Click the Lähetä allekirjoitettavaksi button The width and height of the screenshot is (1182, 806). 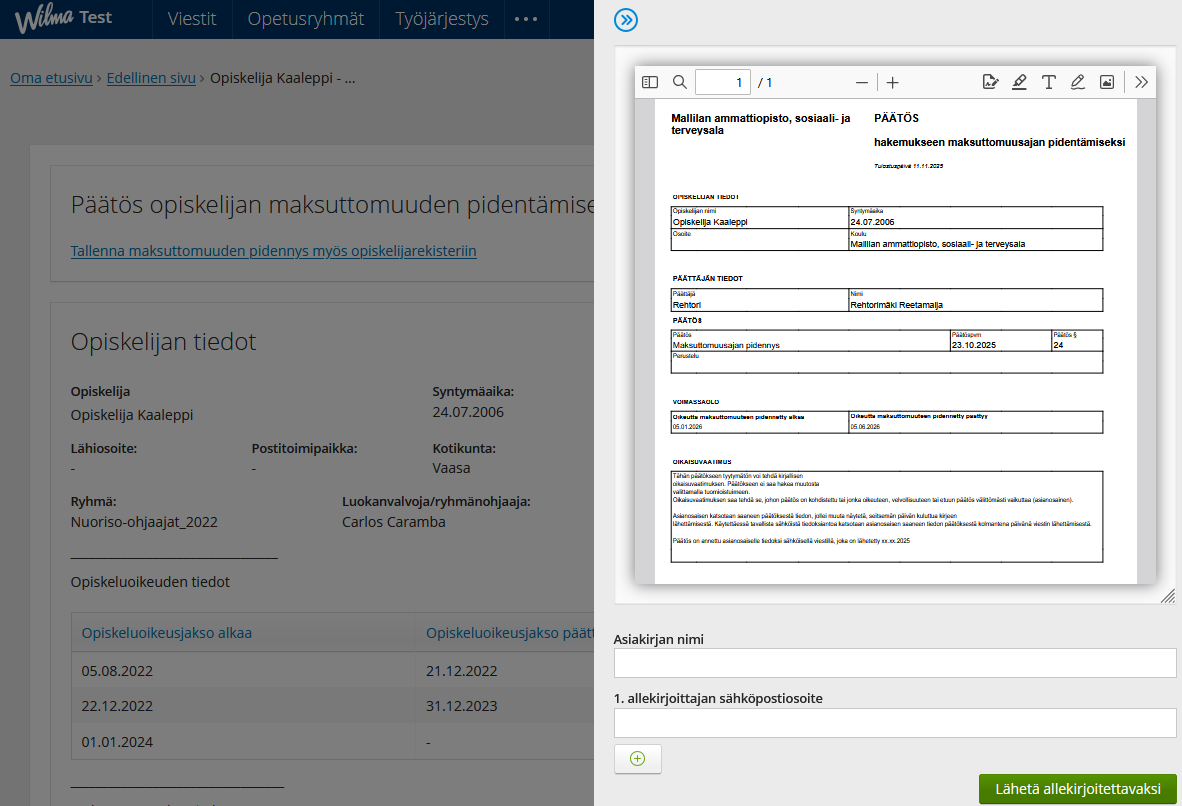[x=1077, y=789]
